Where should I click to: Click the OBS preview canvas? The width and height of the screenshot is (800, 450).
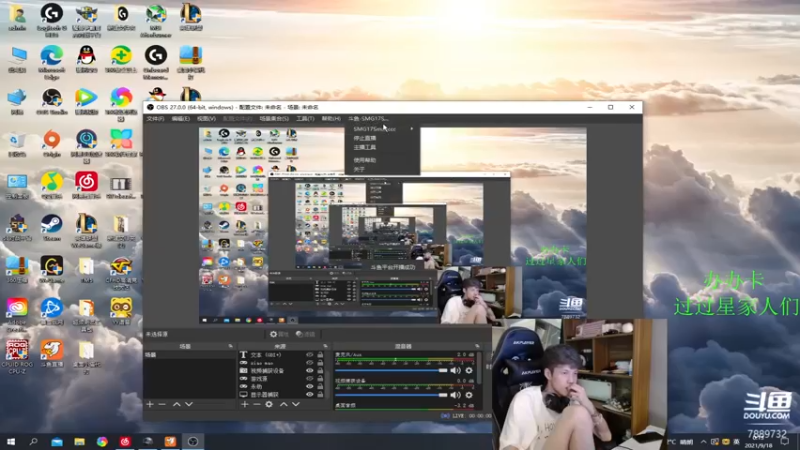click(x=393, y=225)
